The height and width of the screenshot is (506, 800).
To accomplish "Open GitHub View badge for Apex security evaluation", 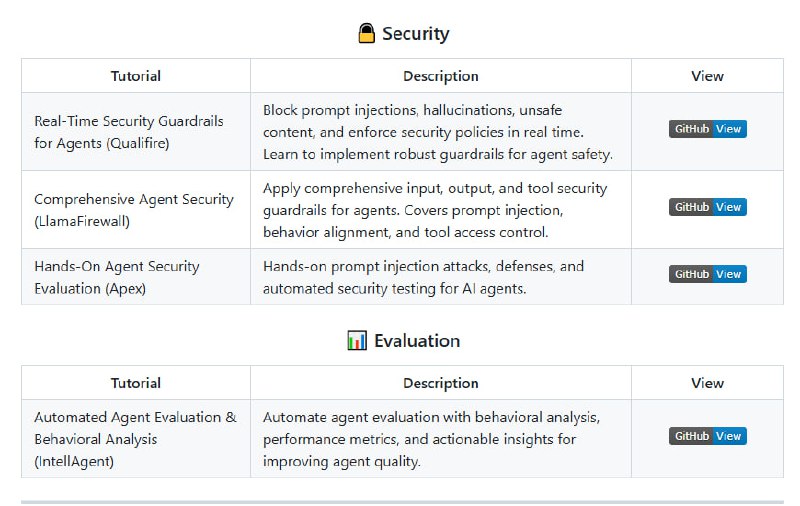I will coord(707,274).
